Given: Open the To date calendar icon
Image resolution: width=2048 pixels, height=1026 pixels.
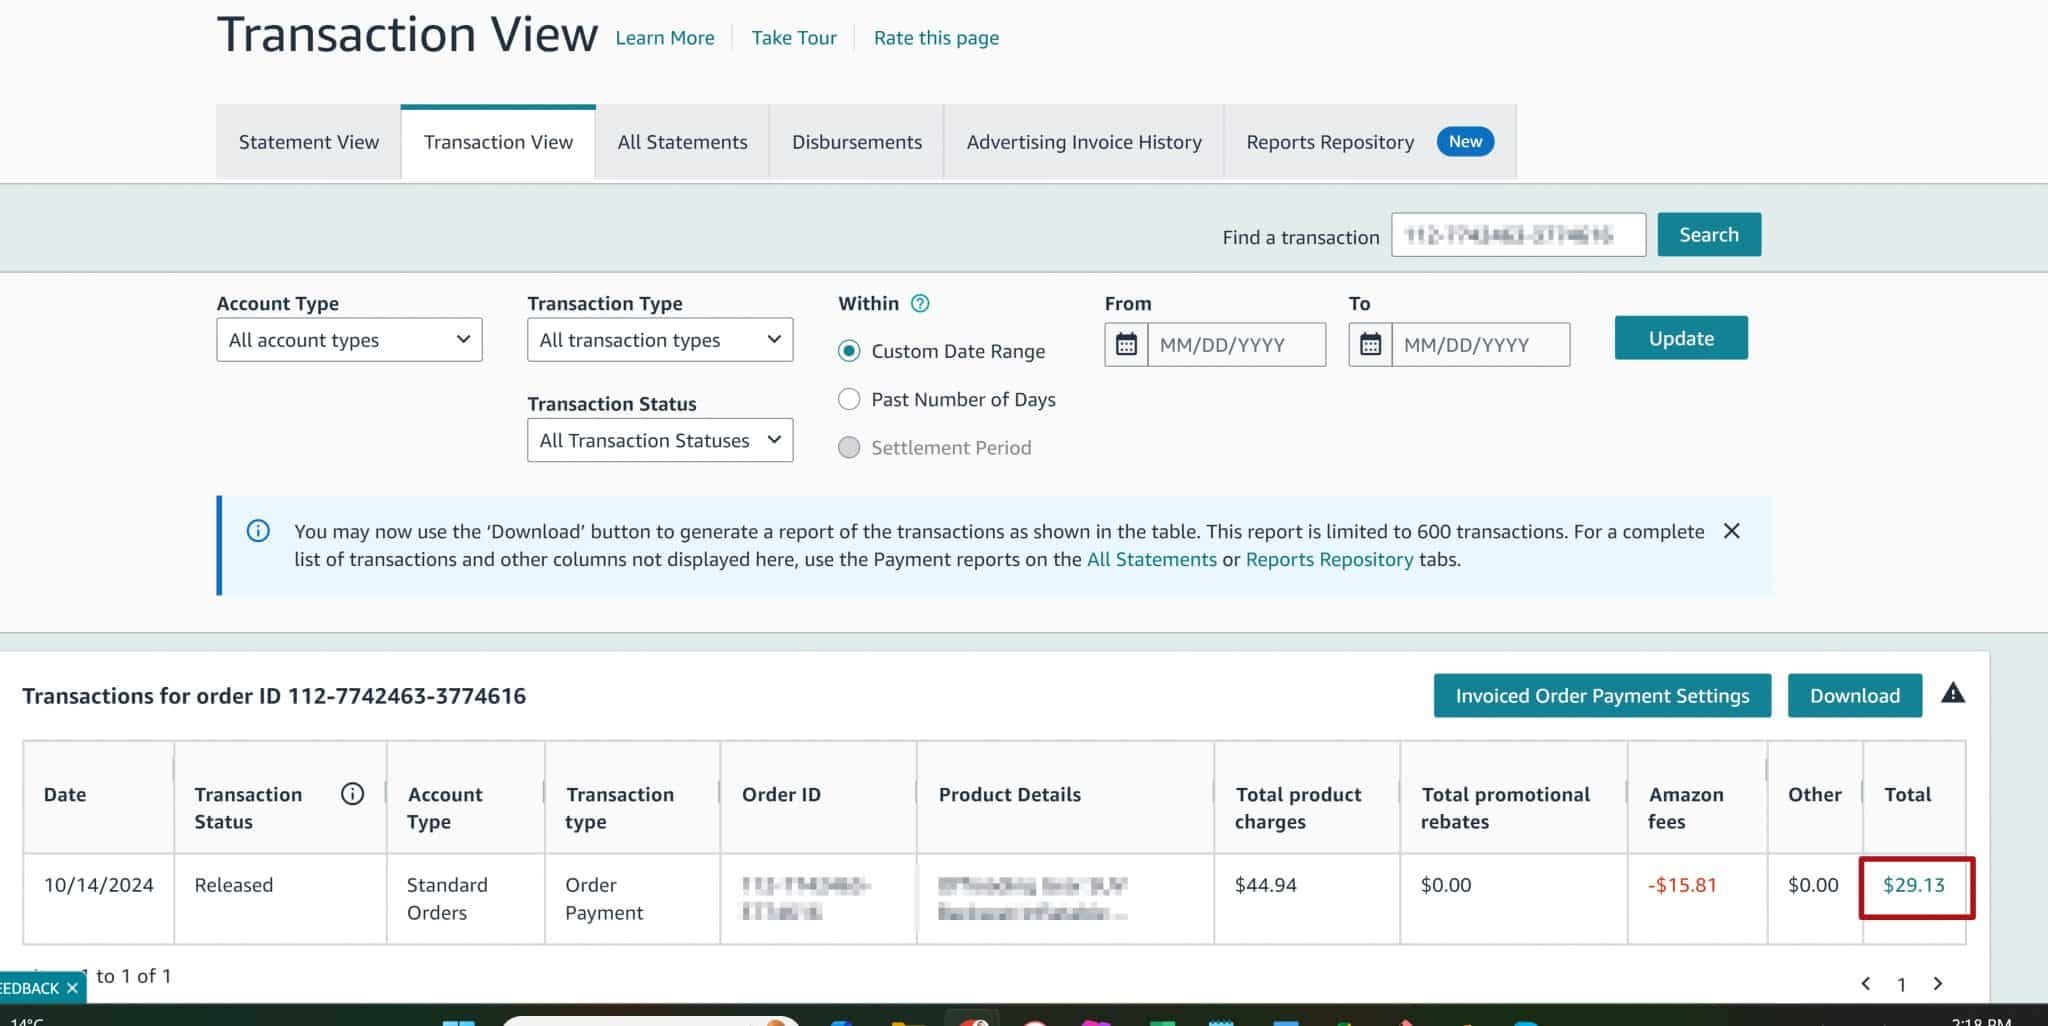Looking at the screenshot, I should pos(1370,345).
